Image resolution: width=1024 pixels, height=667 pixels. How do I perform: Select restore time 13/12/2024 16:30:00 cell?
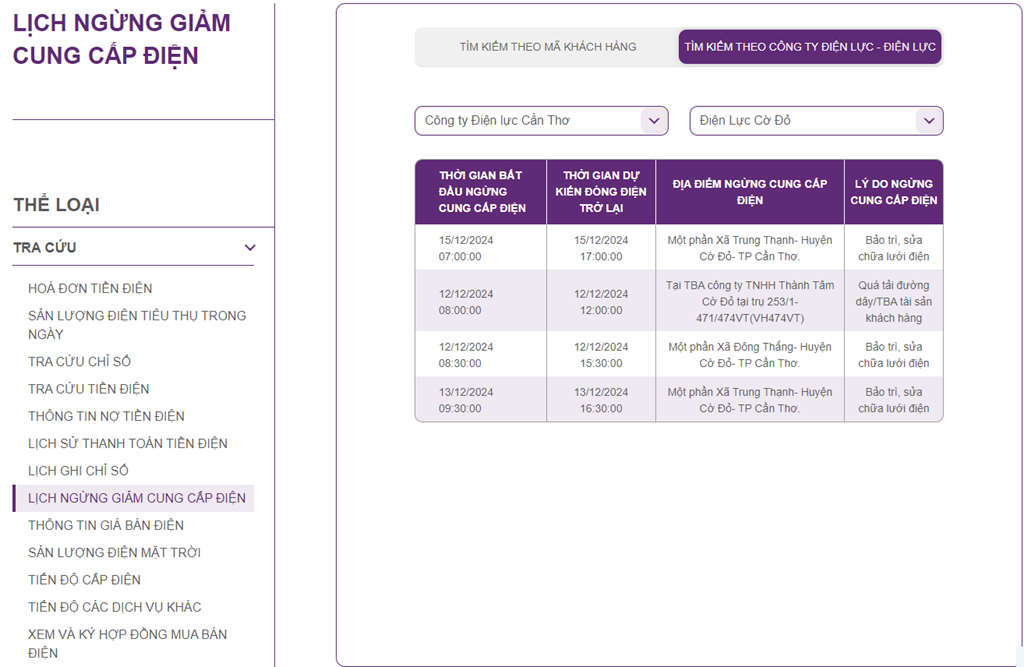pos(601,400)
